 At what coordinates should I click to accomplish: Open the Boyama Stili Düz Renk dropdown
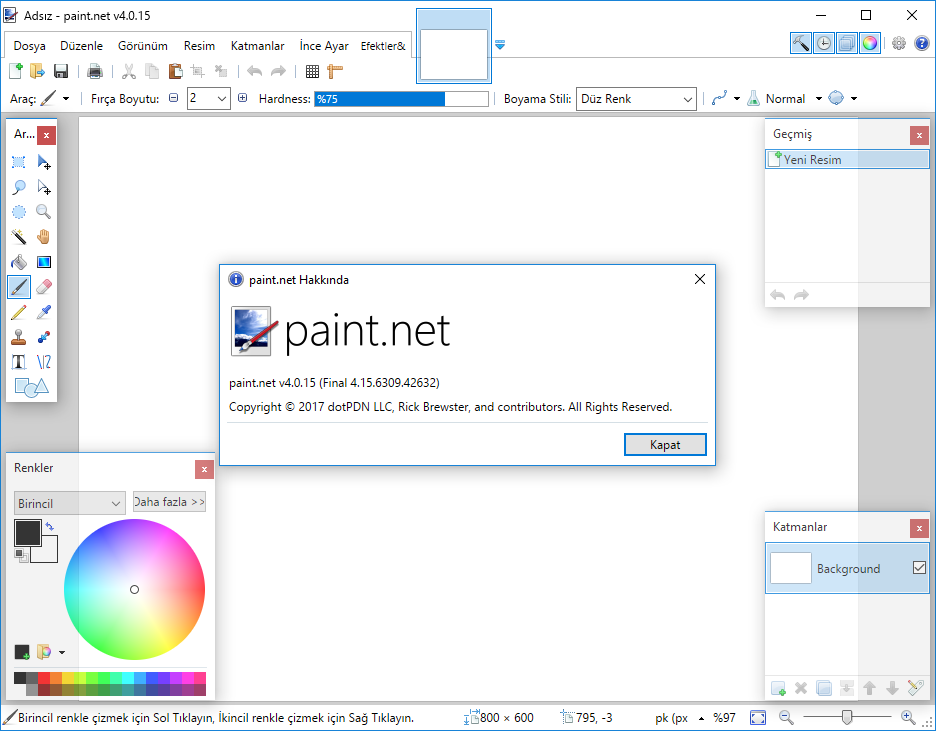(636, 98)
